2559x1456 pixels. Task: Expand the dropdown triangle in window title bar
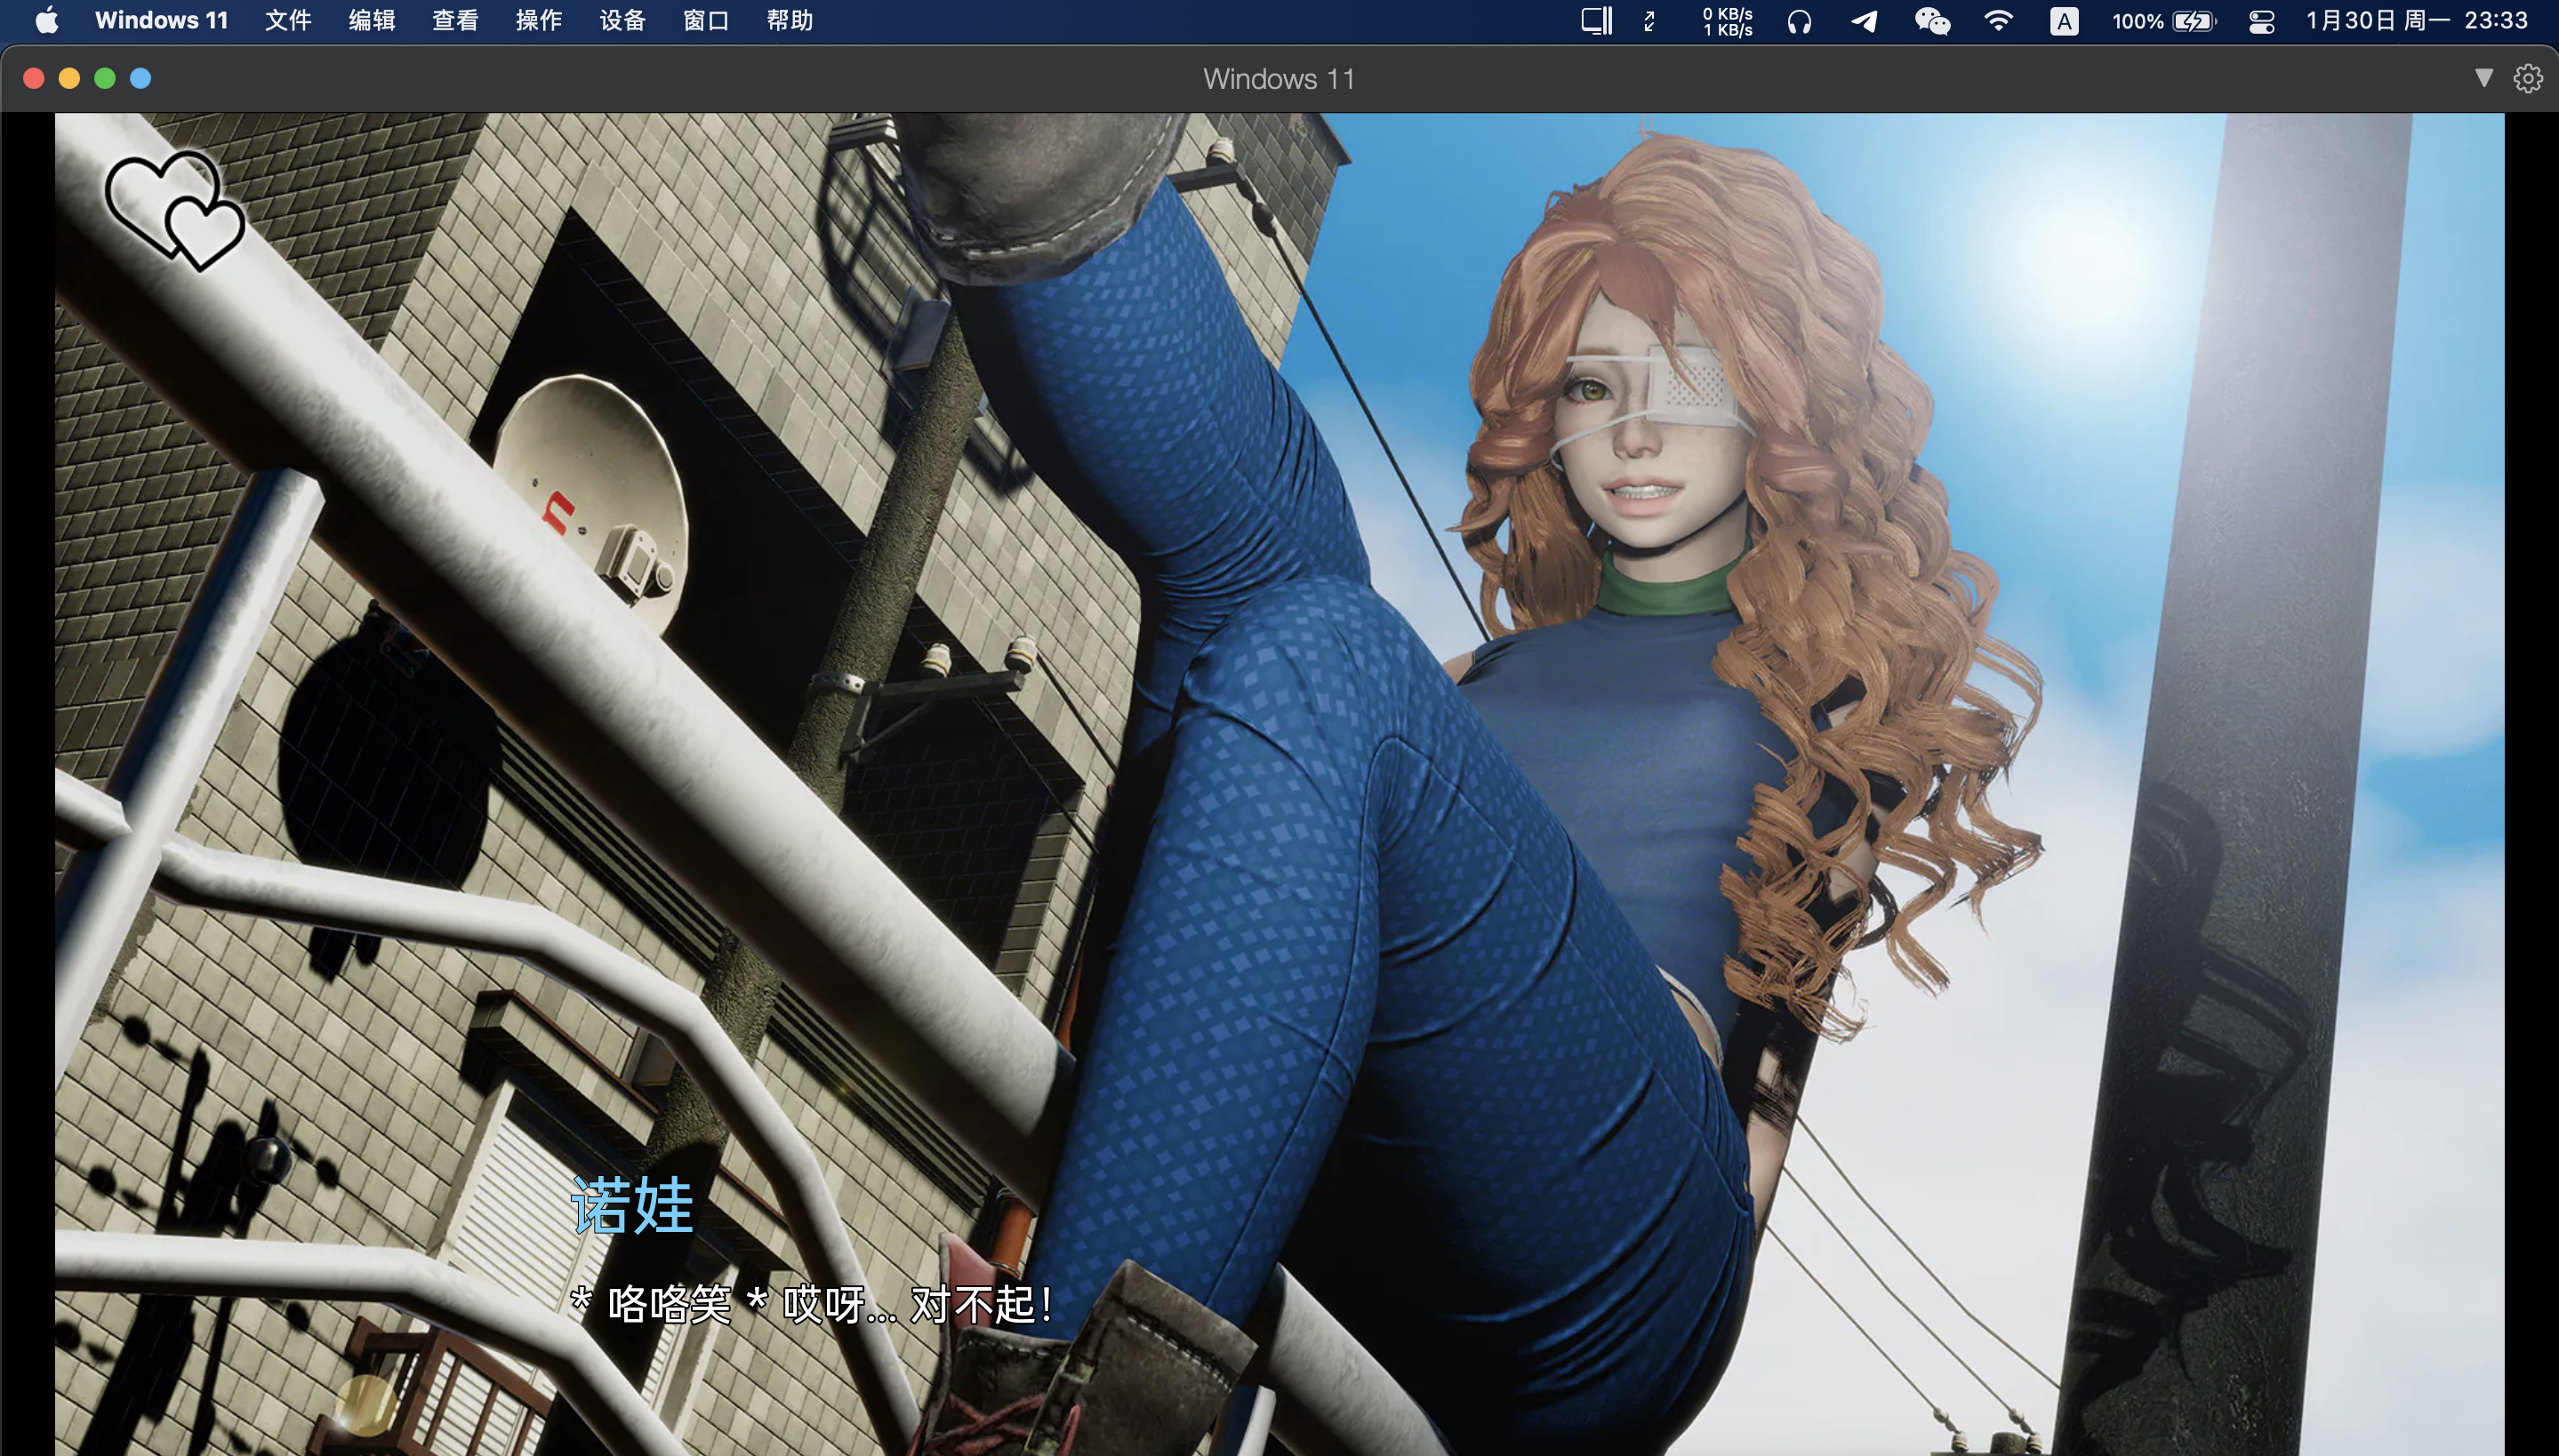(2483, 78)
